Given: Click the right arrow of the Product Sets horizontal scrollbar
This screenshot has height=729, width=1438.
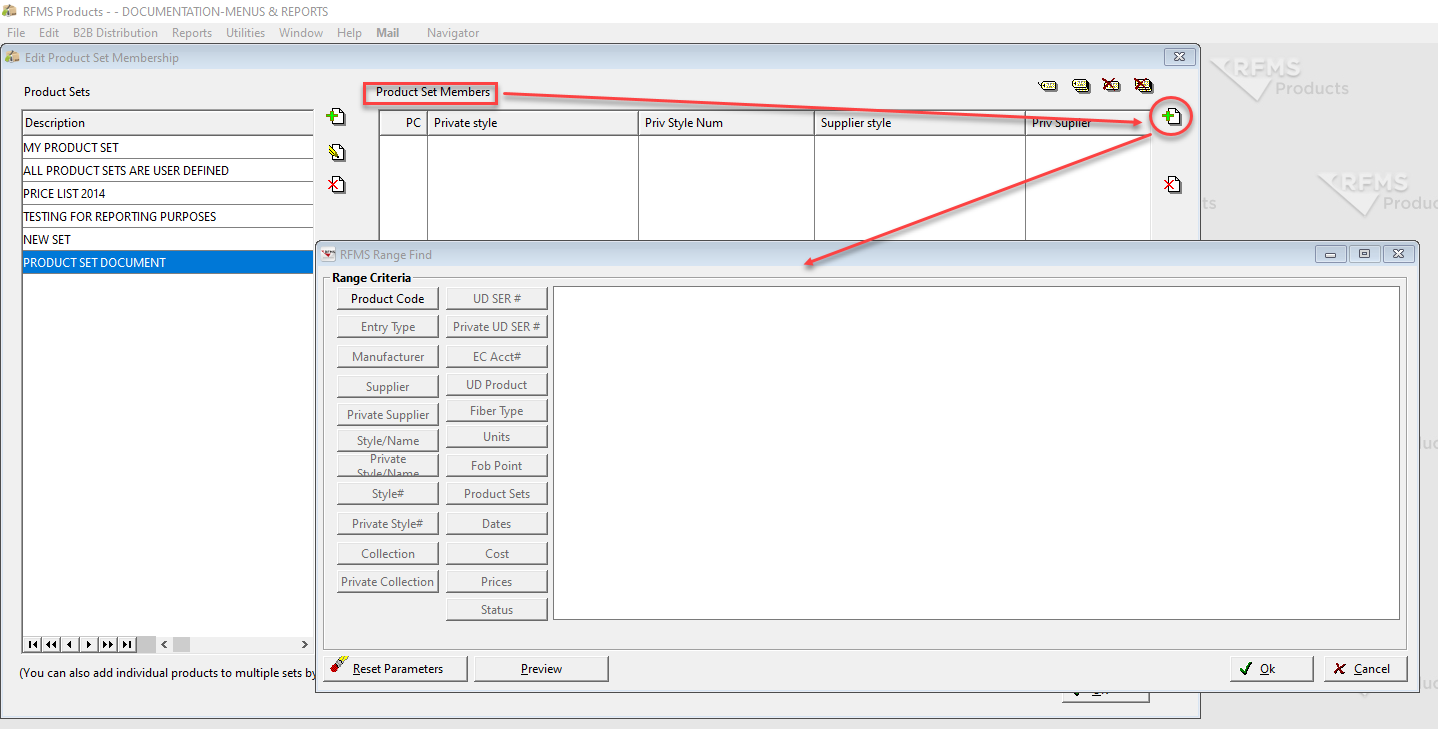Looking at the screenshot, I should tap(305, 644).
